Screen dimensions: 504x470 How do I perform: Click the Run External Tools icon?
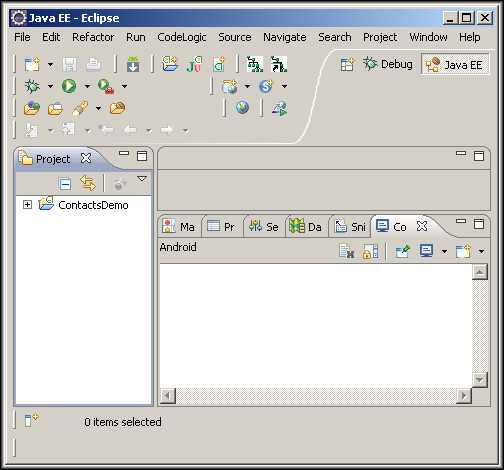pyautogui.click(x=106, y=86)
